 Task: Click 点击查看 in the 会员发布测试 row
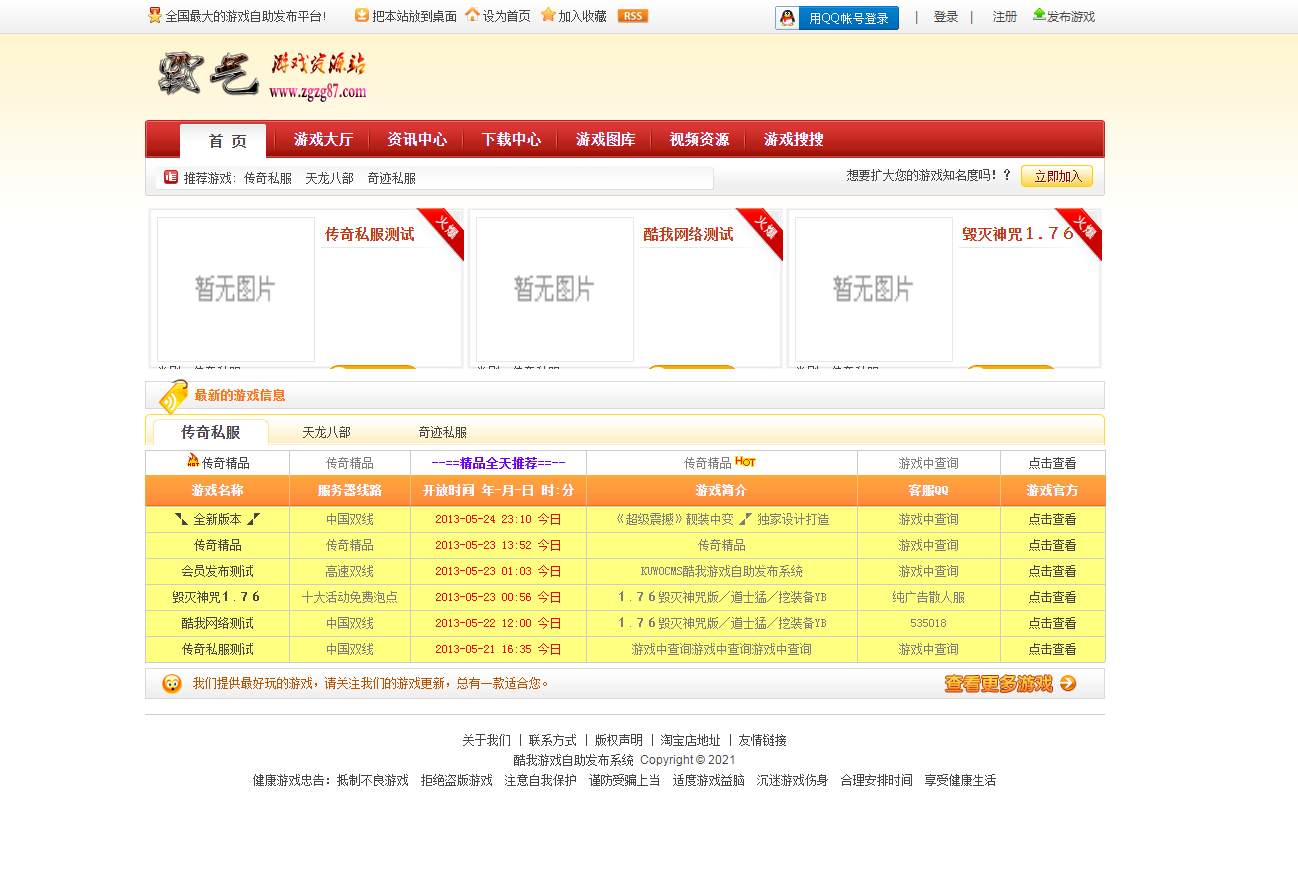[x=1052, y=572]
